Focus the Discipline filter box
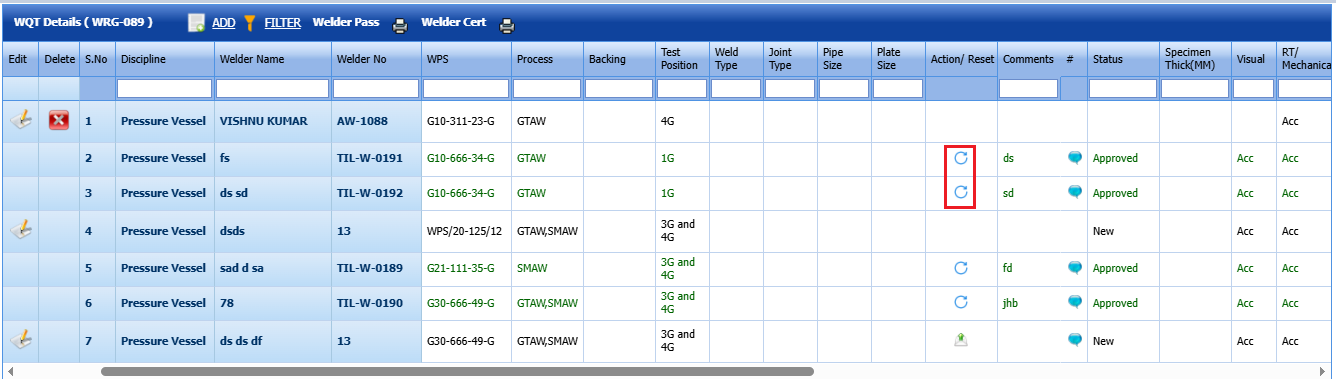 tap(165, 89)
